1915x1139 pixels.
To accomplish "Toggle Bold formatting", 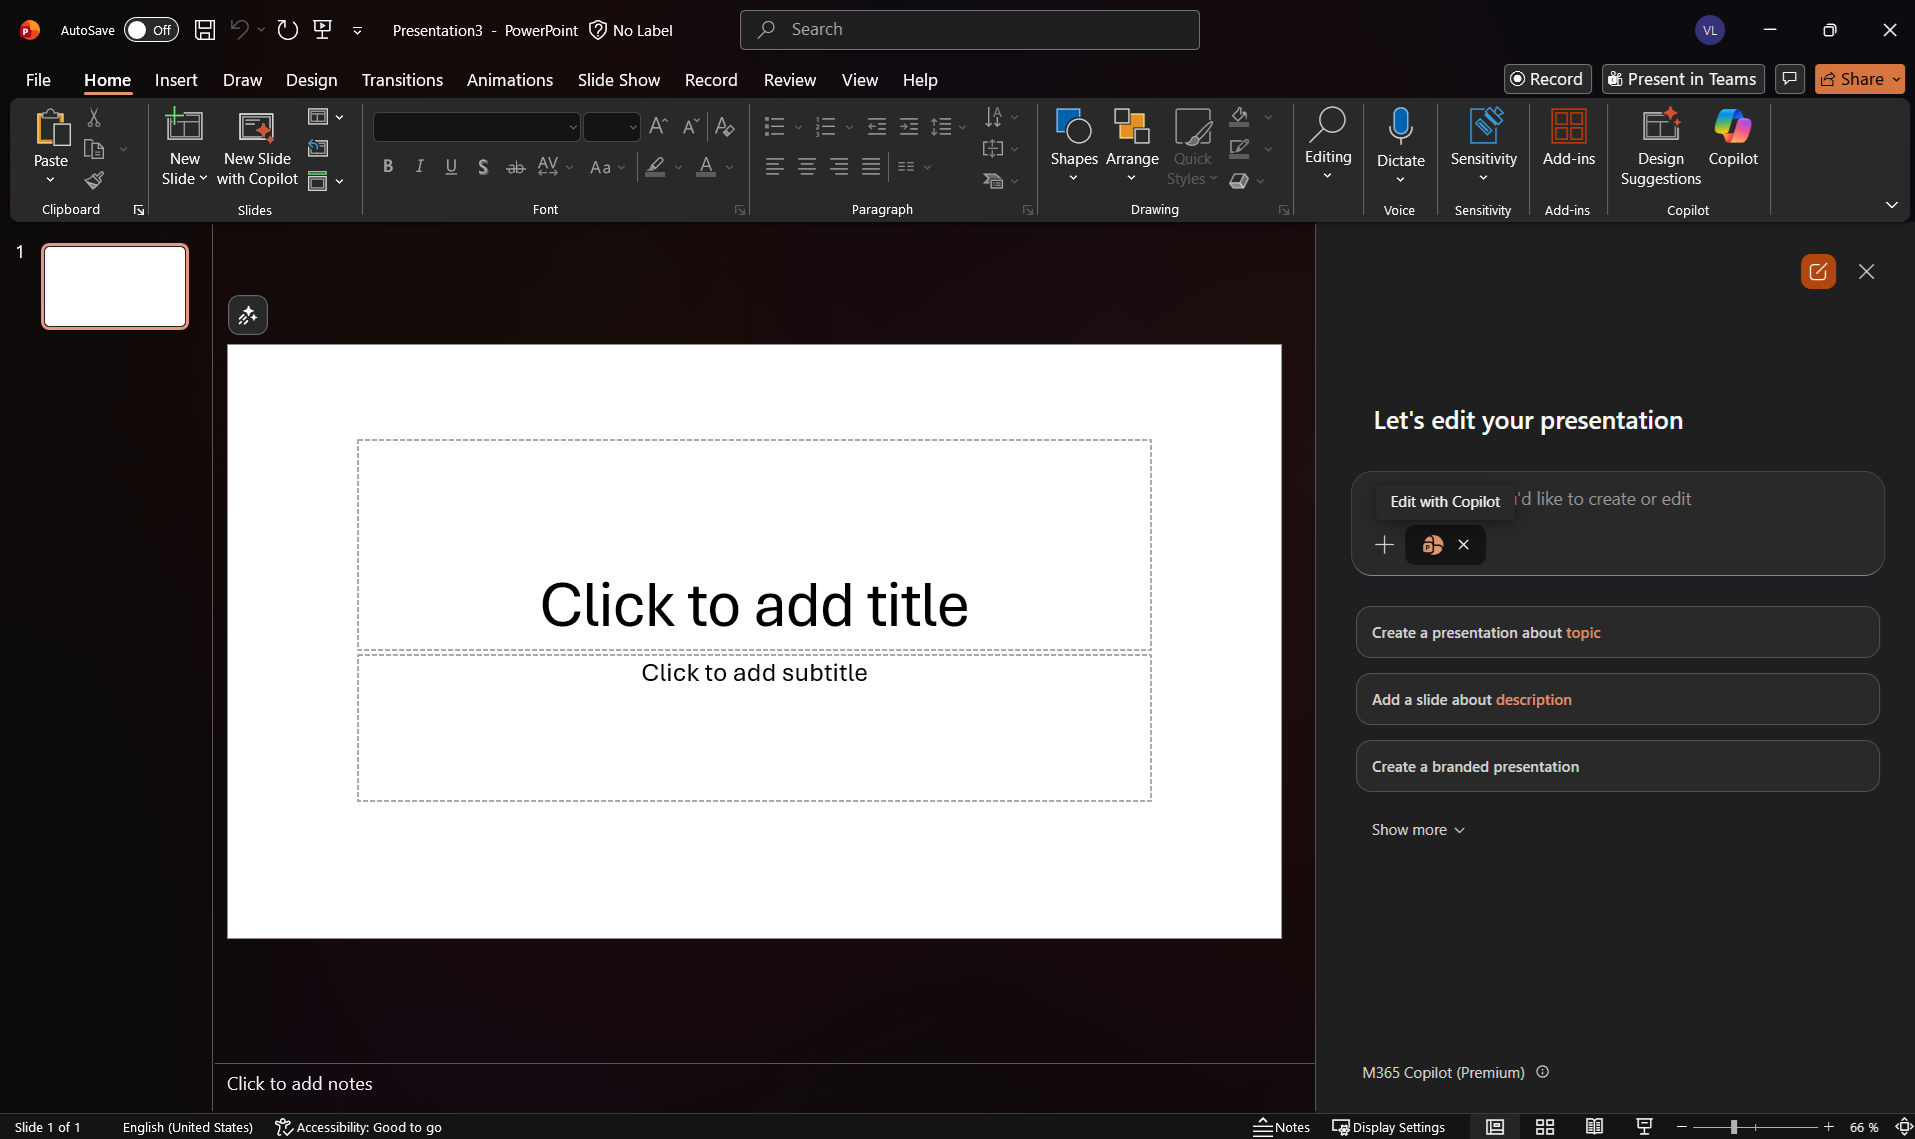I will pos(388,167).
